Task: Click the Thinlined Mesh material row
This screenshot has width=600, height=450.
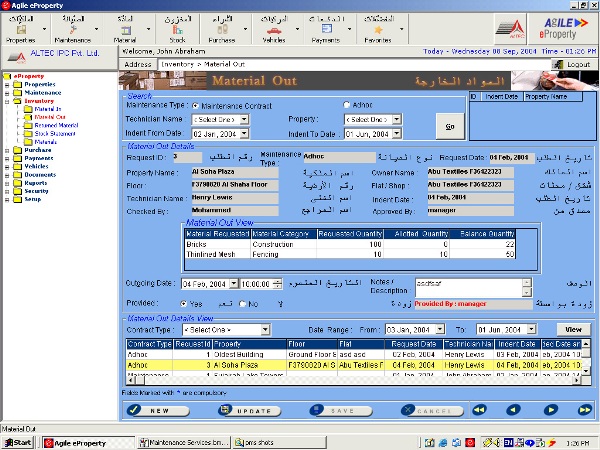Action: point(350,254)
